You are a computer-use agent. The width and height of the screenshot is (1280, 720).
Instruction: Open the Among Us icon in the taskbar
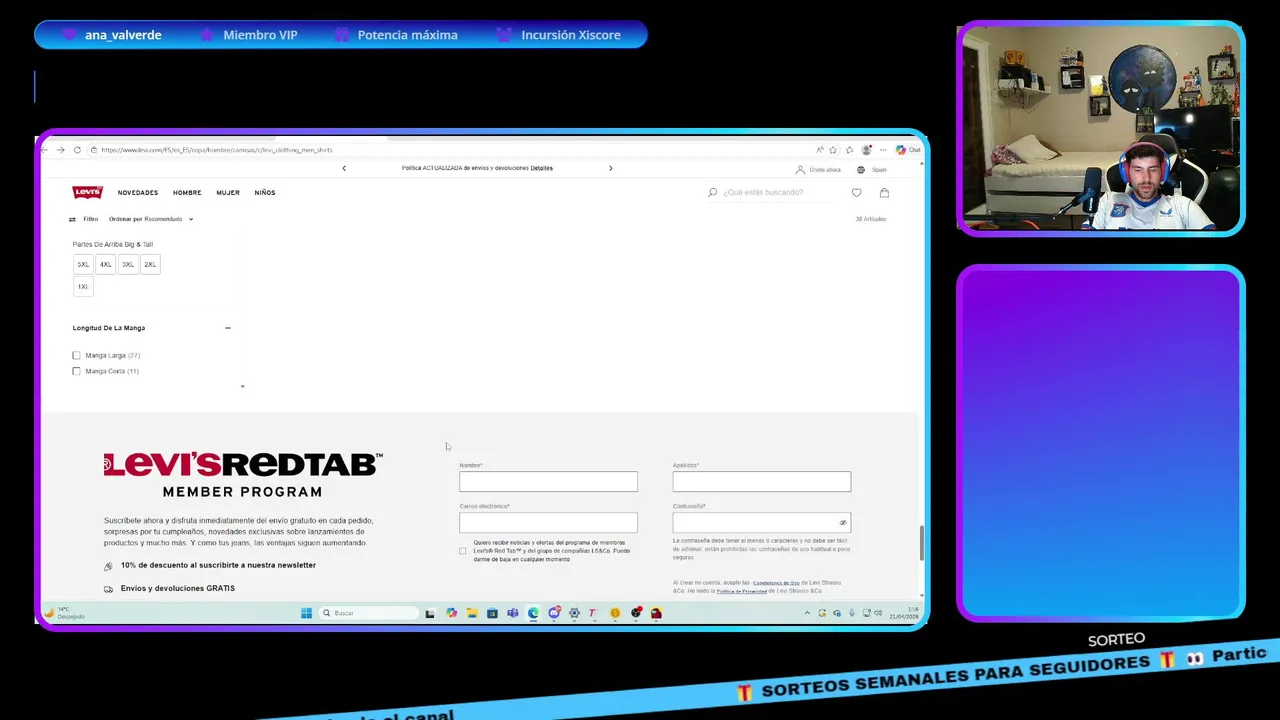tap(656, 613)
